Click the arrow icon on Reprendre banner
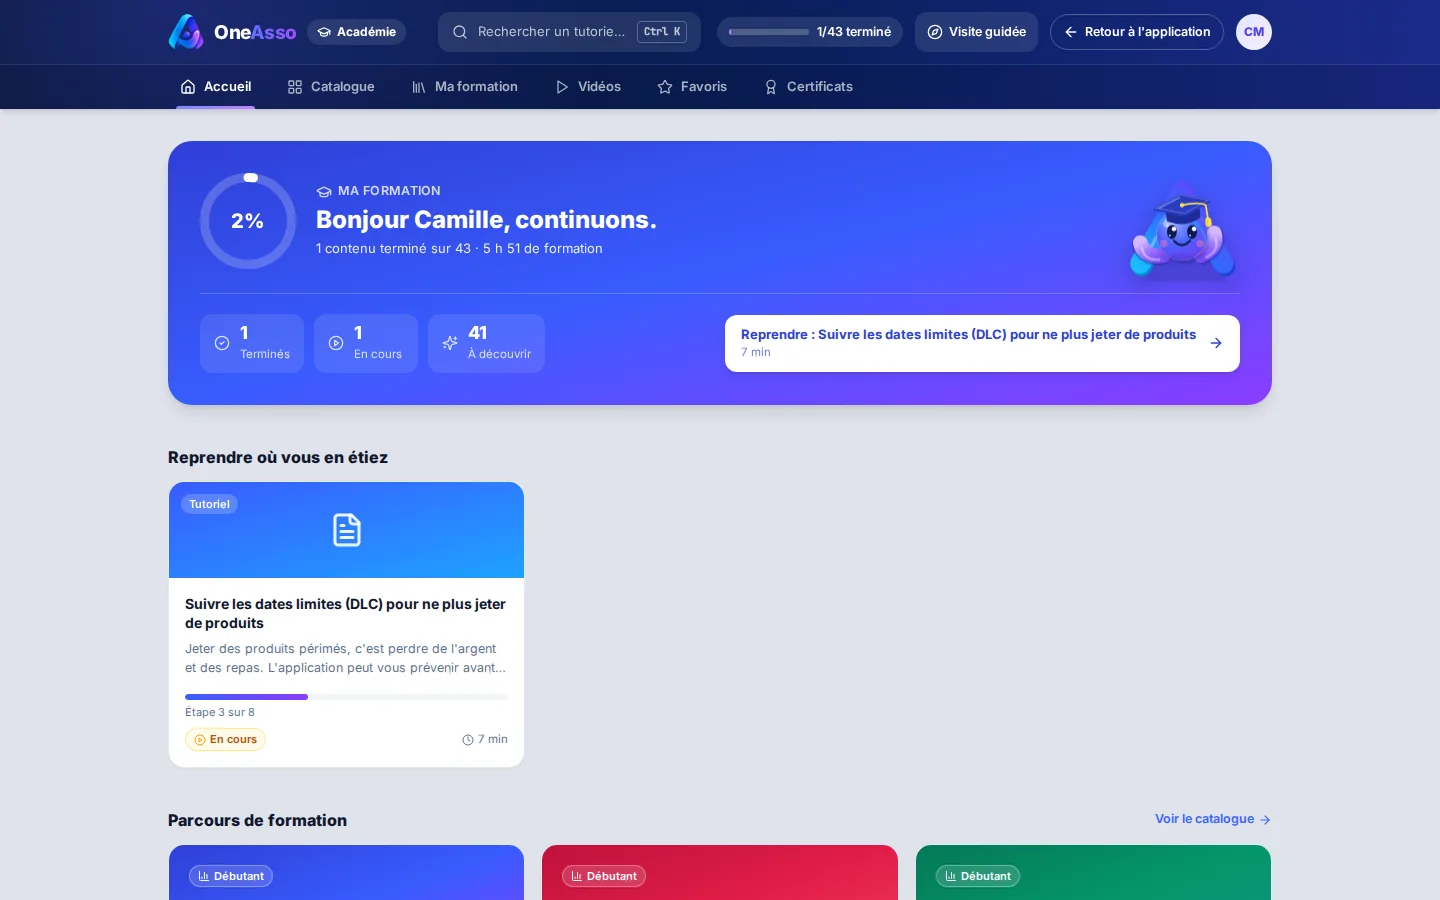Screen dimensions: 1440x900 (x=1216, y=343)
